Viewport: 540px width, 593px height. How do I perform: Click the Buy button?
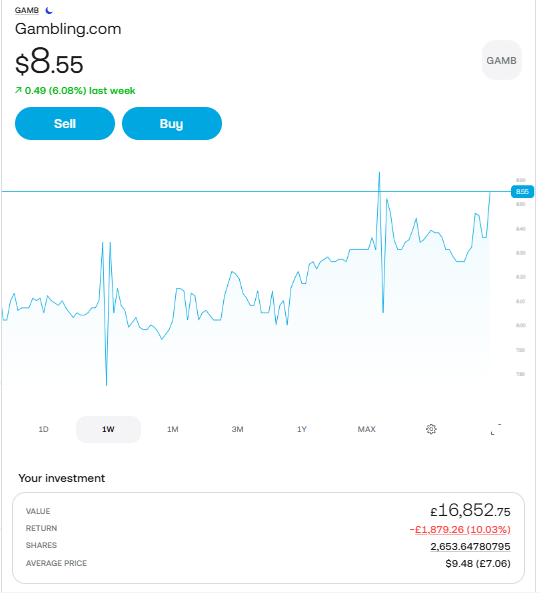172,124
